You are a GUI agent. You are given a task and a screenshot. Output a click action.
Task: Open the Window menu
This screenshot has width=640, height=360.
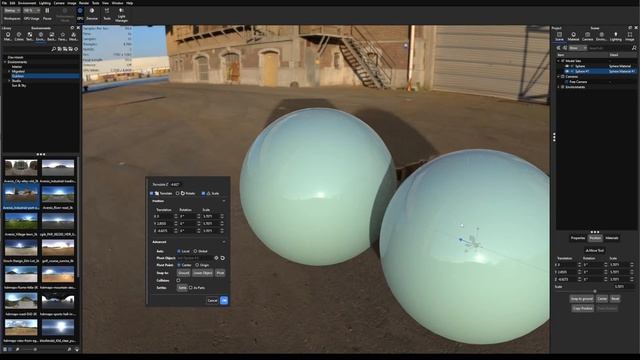[x=117, y=3]
